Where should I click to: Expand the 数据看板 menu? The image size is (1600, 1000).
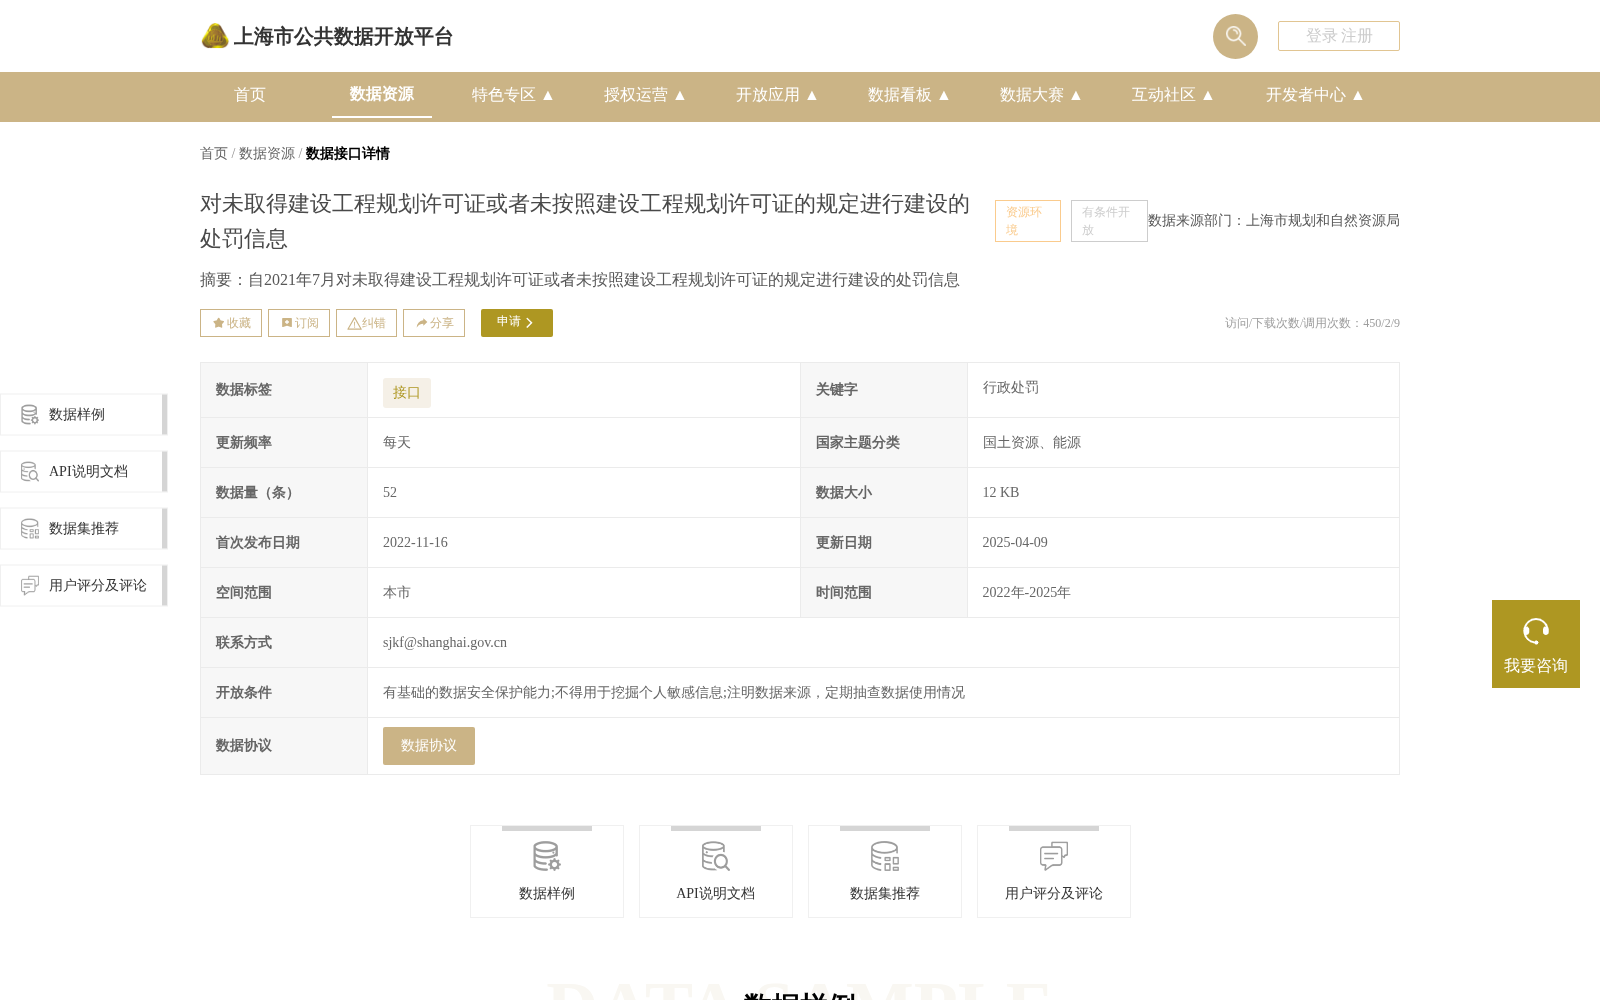(909, 95)
